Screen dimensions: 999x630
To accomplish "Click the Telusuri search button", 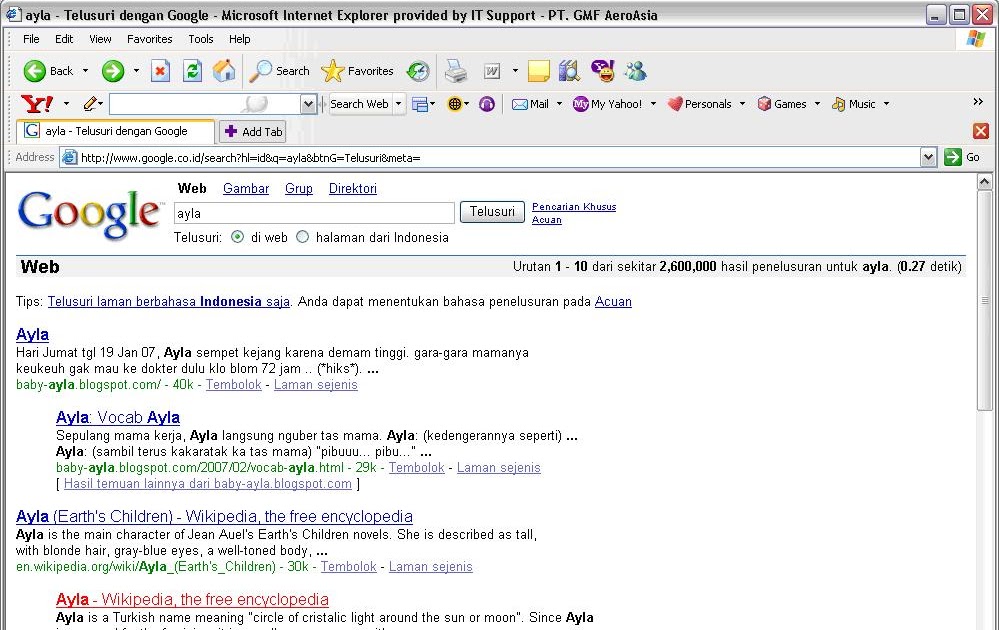I will (492, 211).
